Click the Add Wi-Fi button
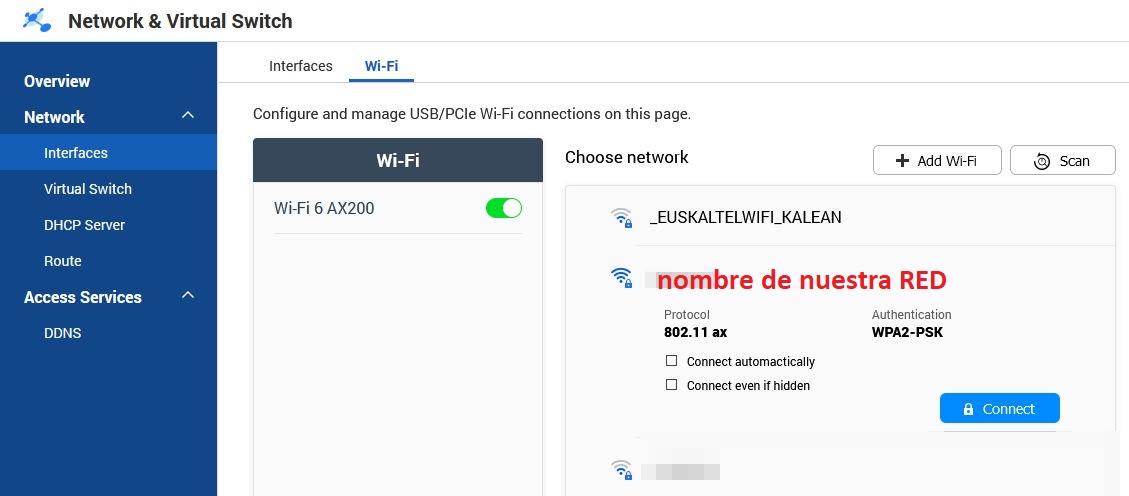This screenshot has width=1129, height=496. pyautogui.click(x=936, y=160)
